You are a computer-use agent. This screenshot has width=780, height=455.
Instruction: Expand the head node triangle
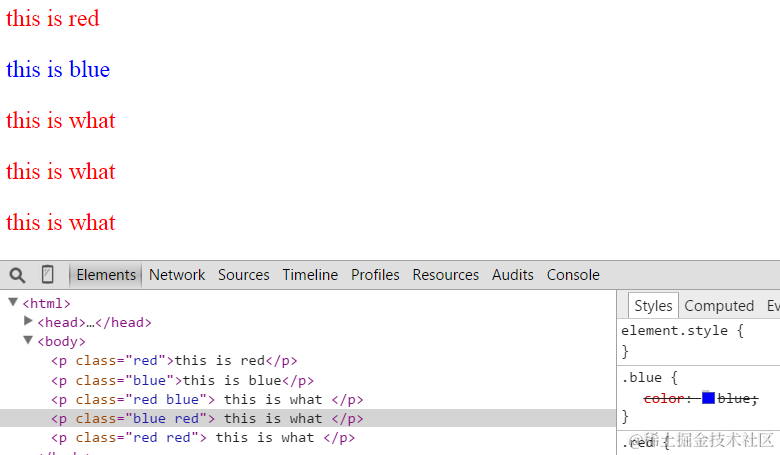click(x=28, y=321)
